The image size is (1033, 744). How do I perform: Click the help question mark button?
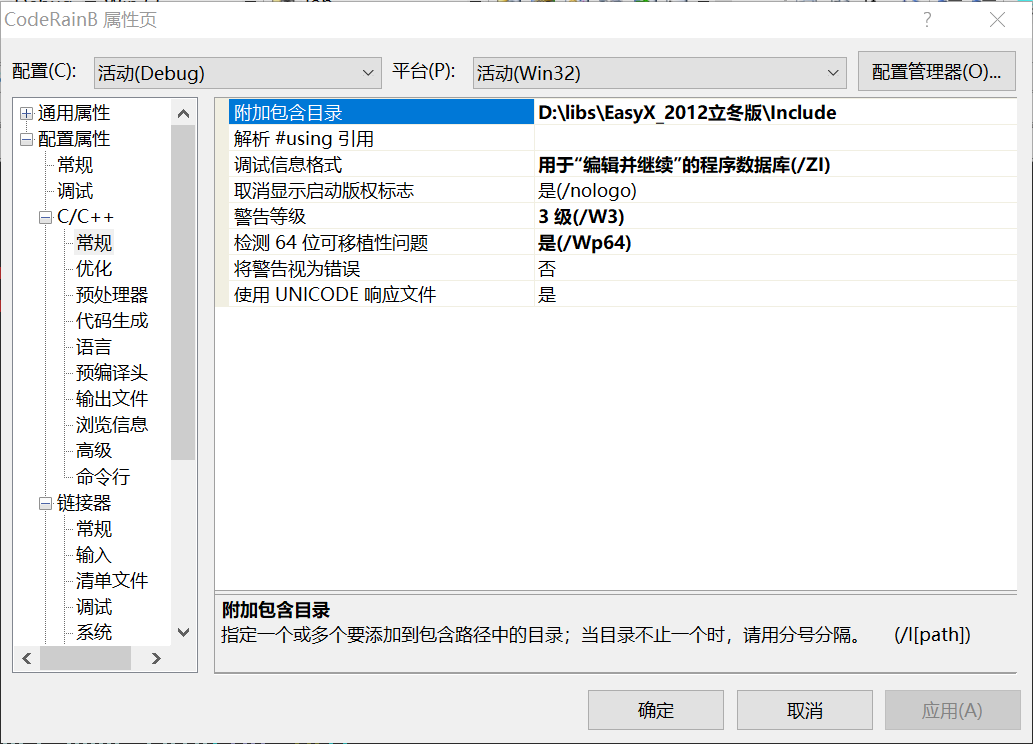pyautogui.click(x=927, y=20)
